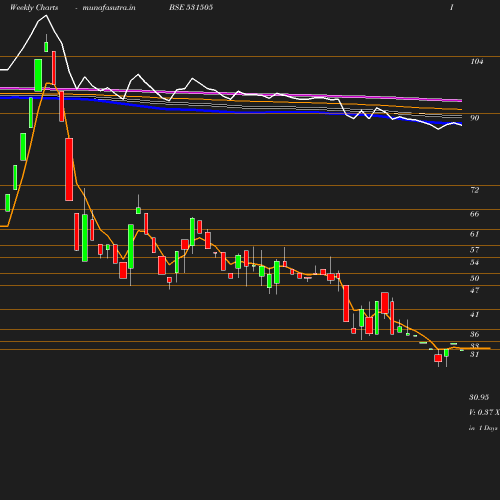Click the 54 price level label
This screenshot has height=500, width=500.
(x=475, y=262)
